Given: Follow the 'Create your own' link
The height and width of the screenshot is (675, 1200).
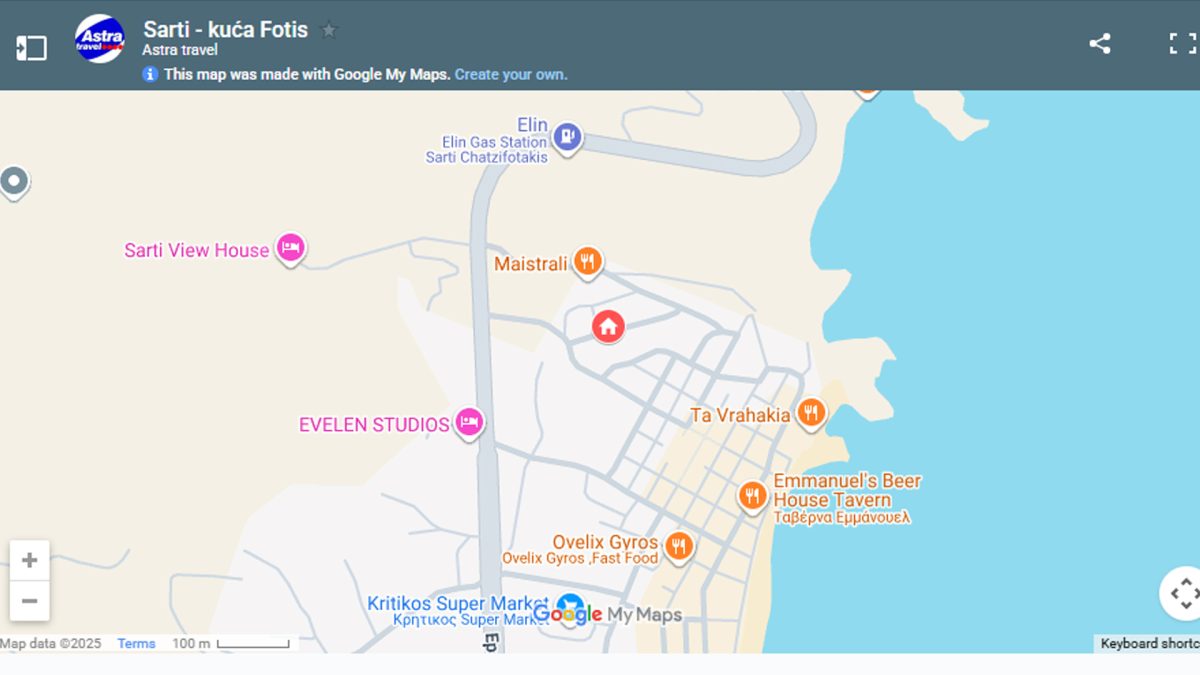Looking at the screenshot, I should pyautogui.click(x=510, y=74).
